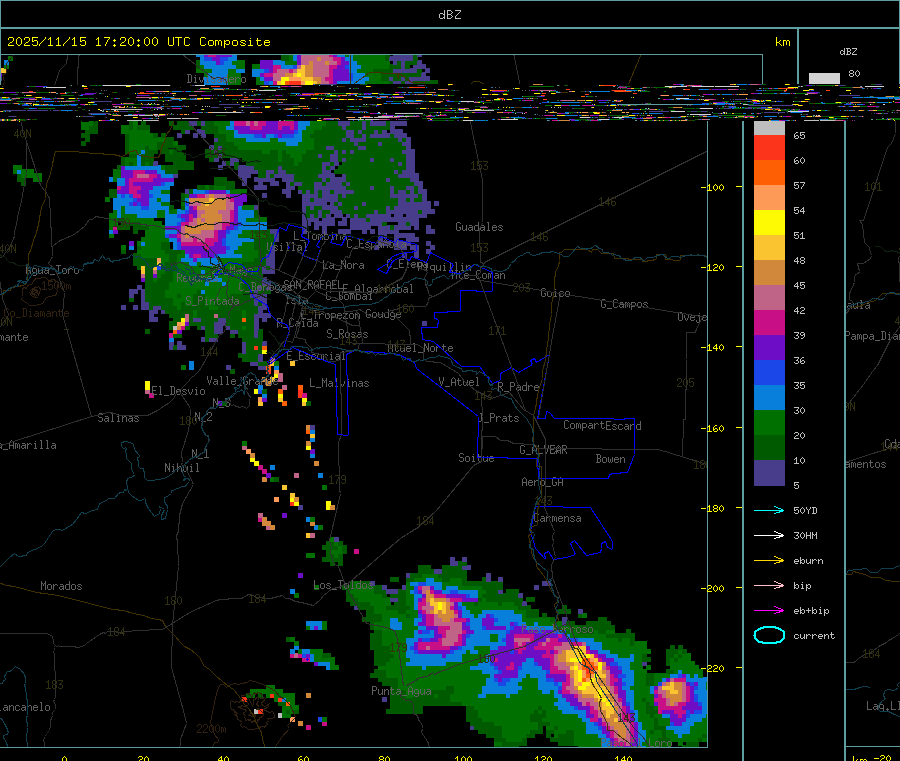Select the orange eburn arrow icon
900x761 pixels.
(768, 560)
